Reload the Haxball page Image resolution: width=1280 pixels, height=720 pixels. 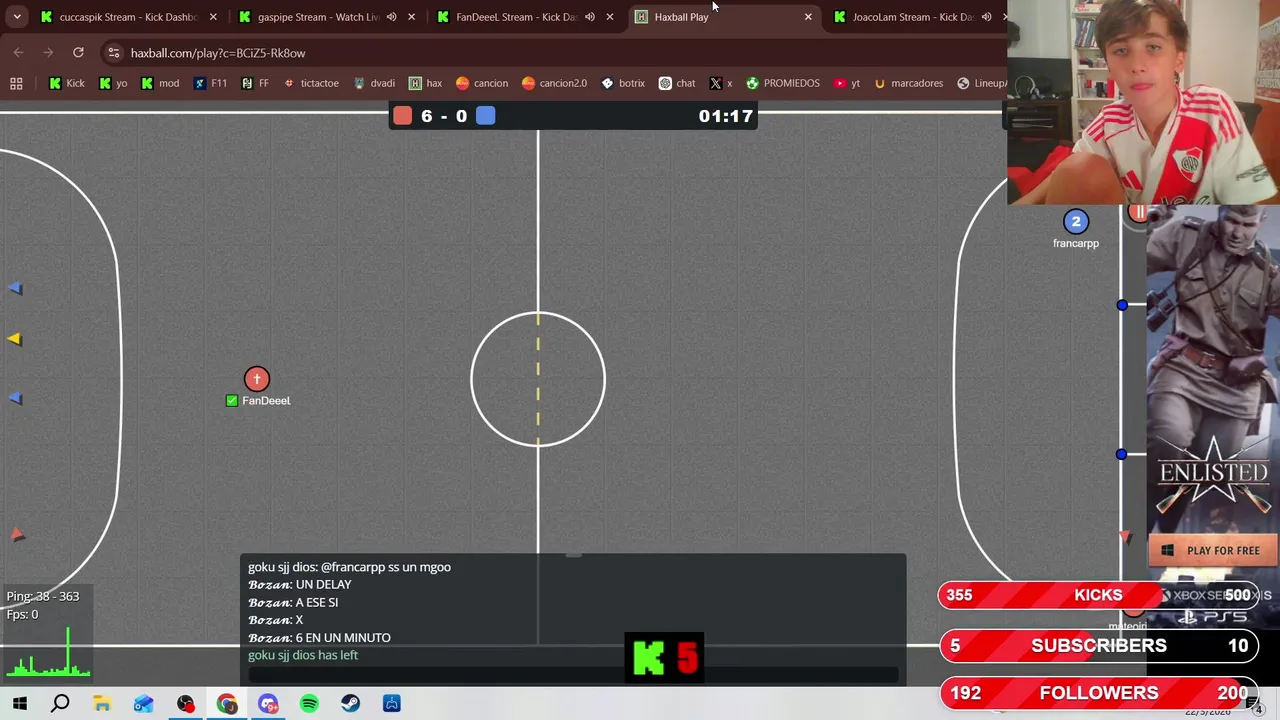[x=78, y=53]
